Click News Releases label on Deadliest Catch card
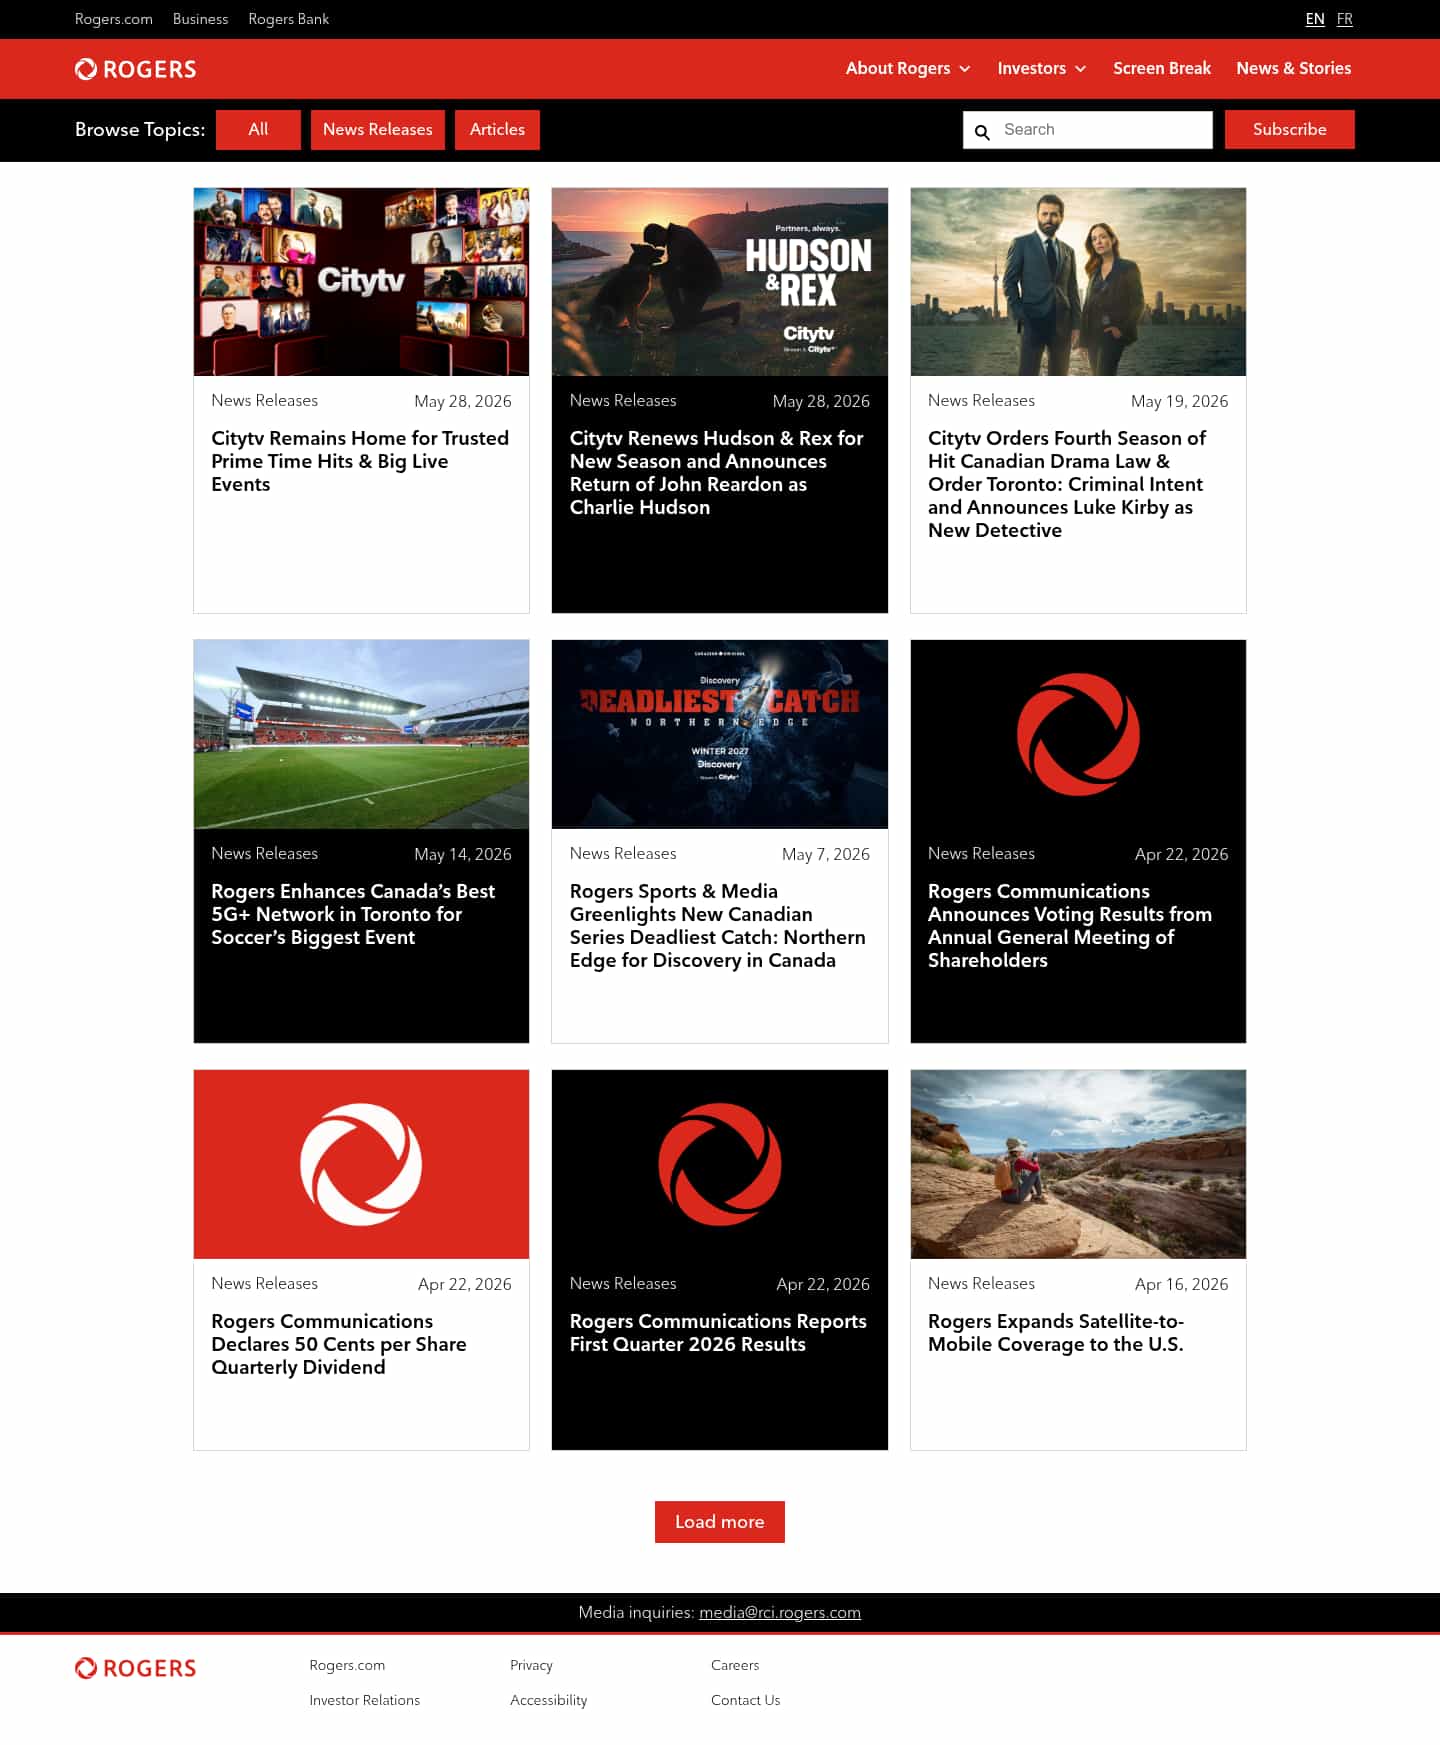The width and height of the screenshot is (1440, 1745). coord(623,853)
